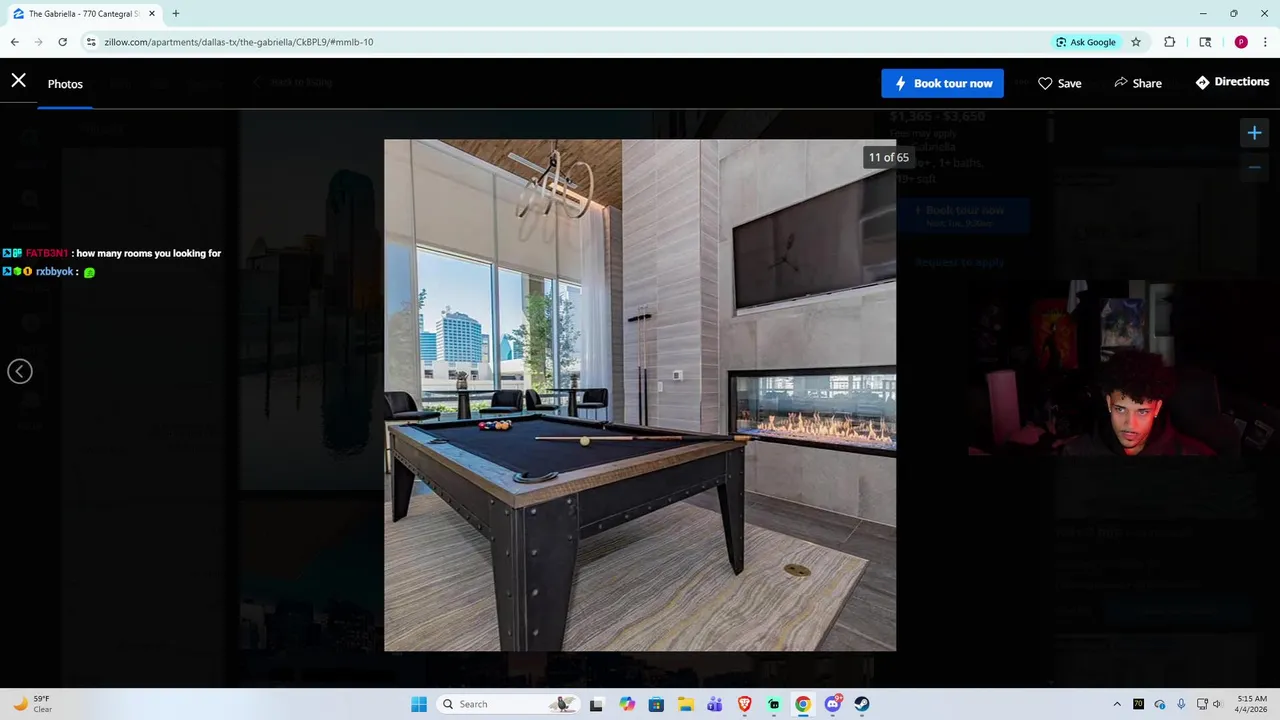Screen dimensions: 1280x720
Task: Open the clock showing 5:15 AM
Action: (1251, 704)
